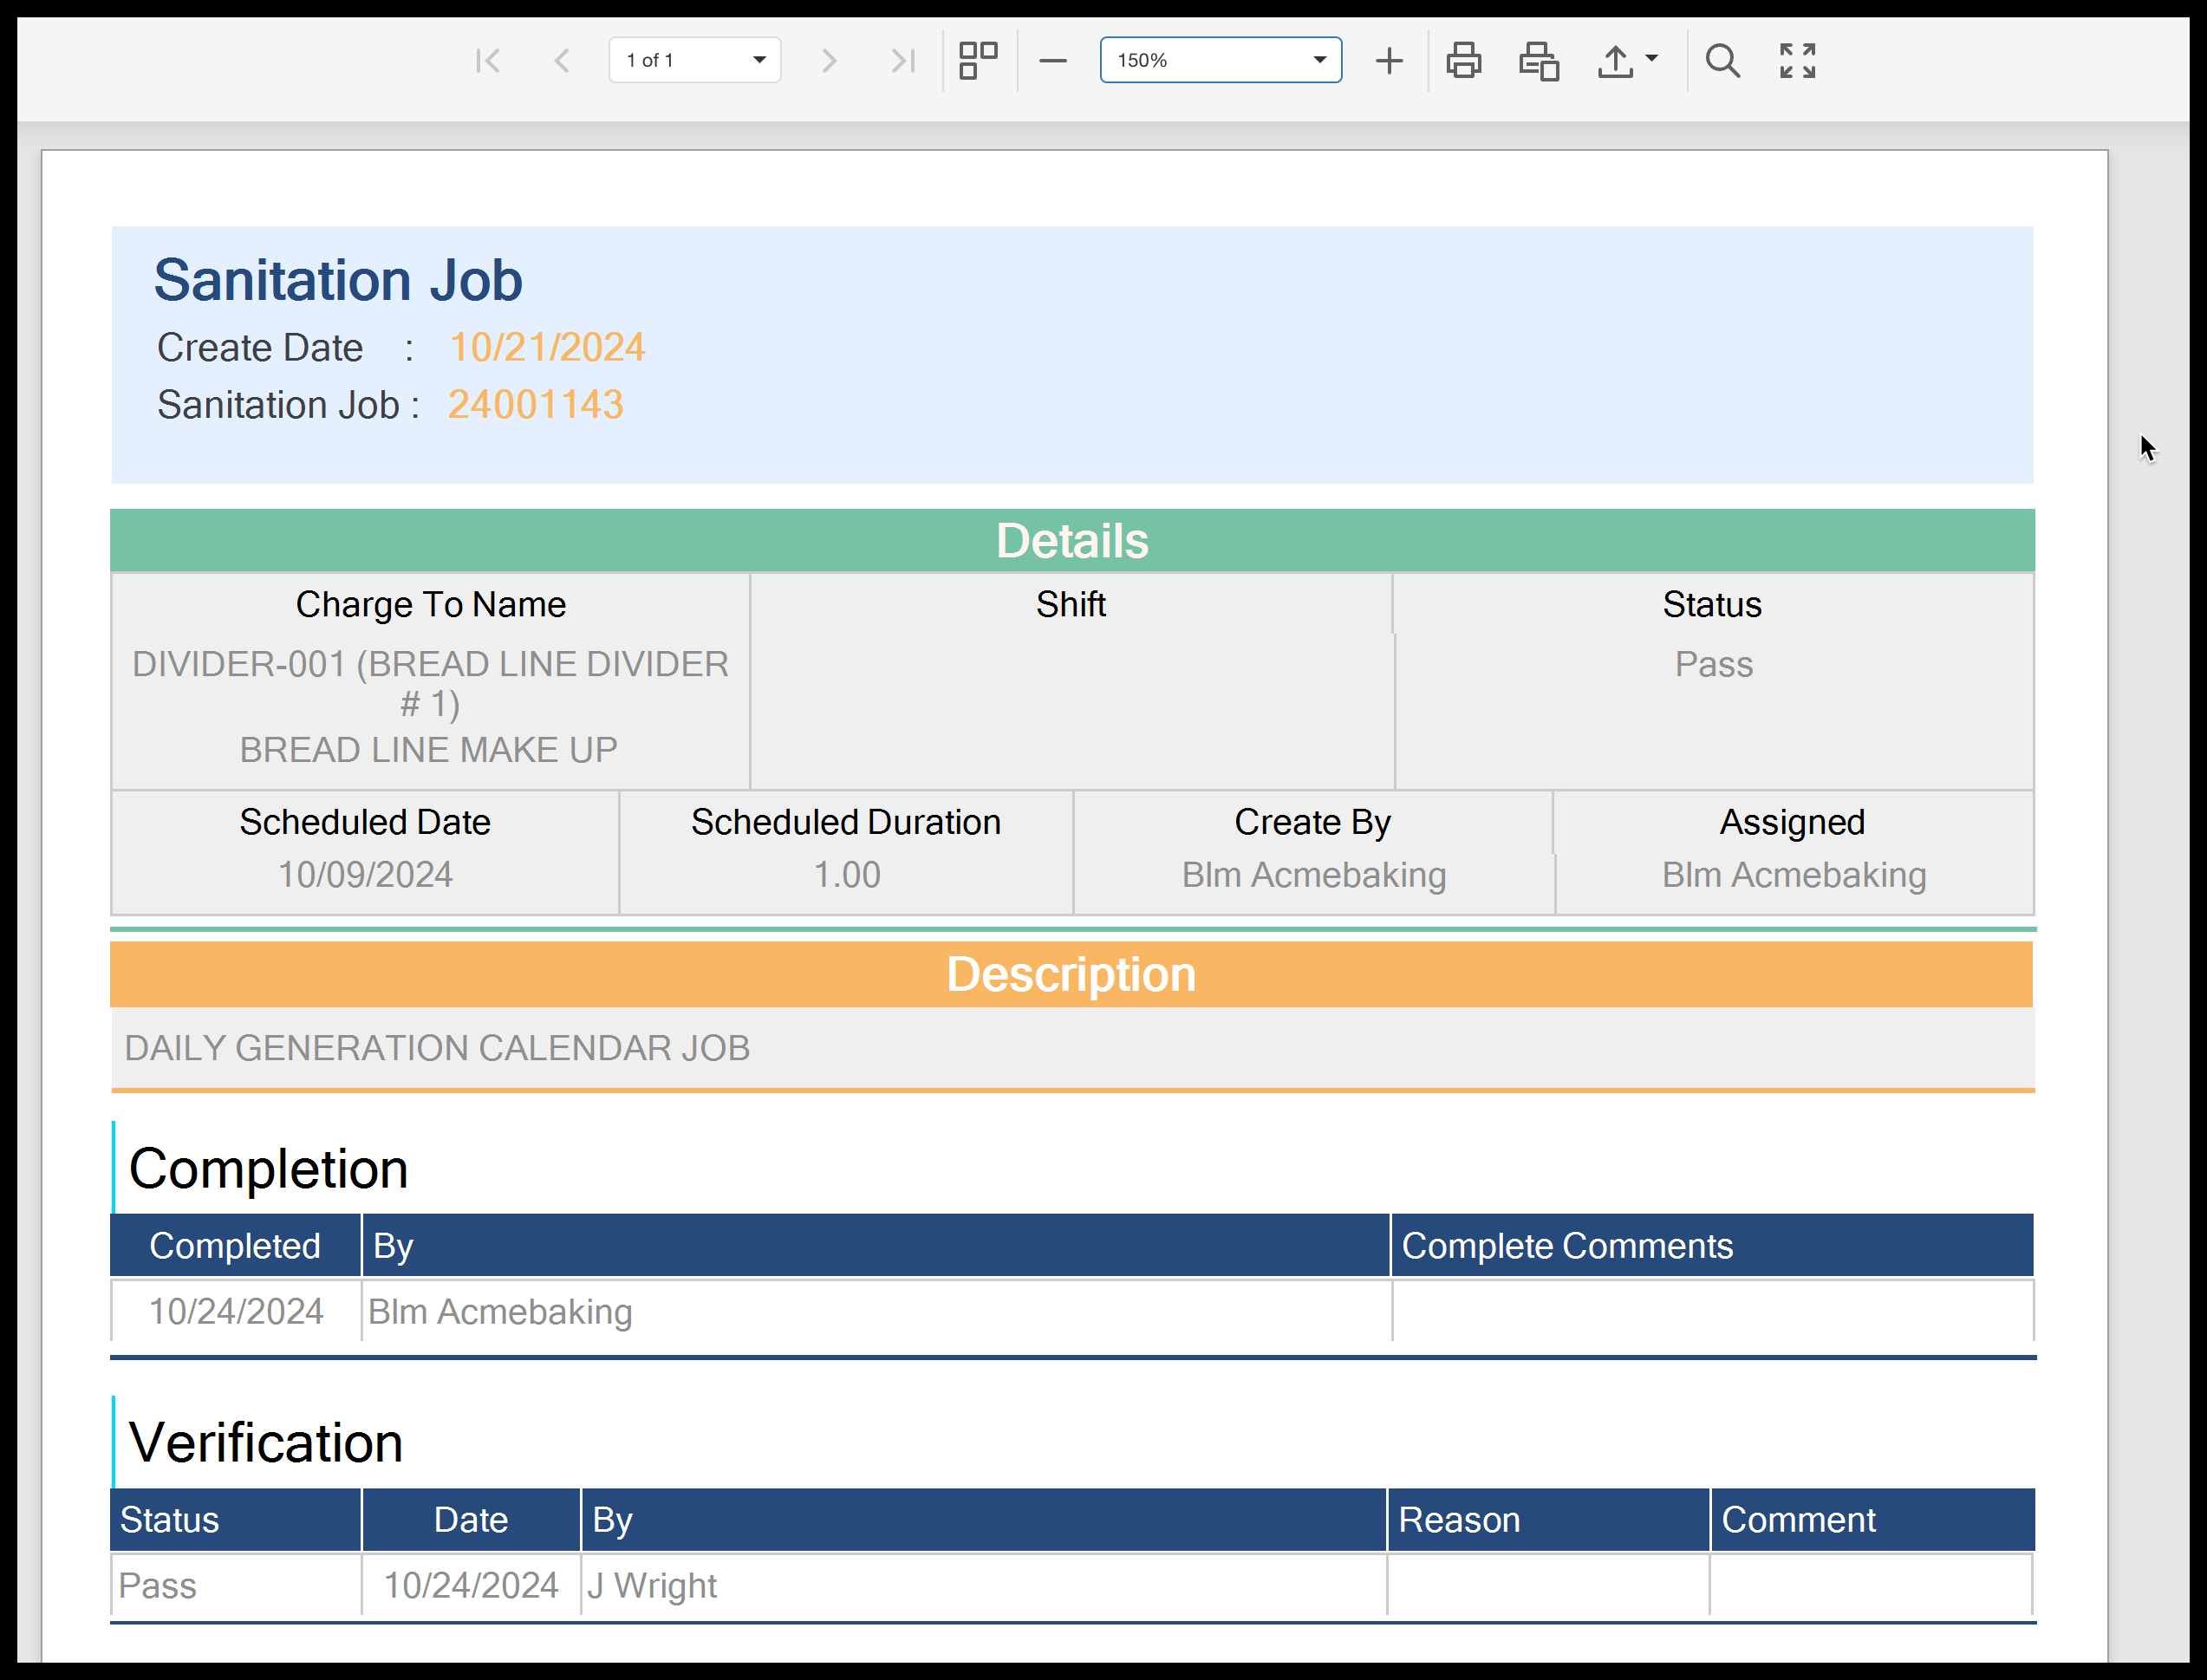Screen dimensions: 2207x1680
Task: Expand the 150% zoom level dropdown
Action: coord(1220,61)
